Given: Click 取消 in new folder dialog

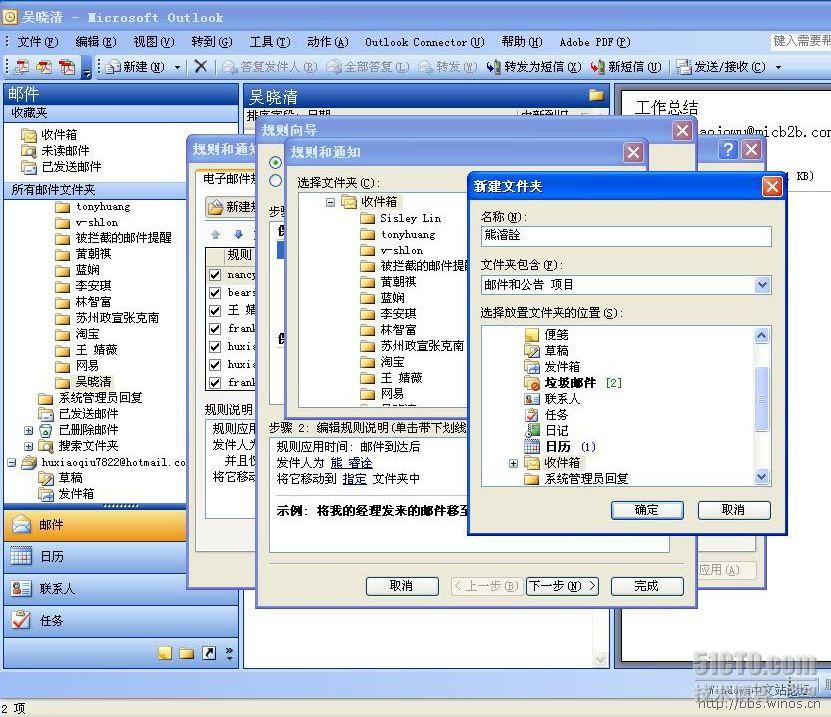Looking at the screenshot, I should pyautogui.click(x=734, y=510).
